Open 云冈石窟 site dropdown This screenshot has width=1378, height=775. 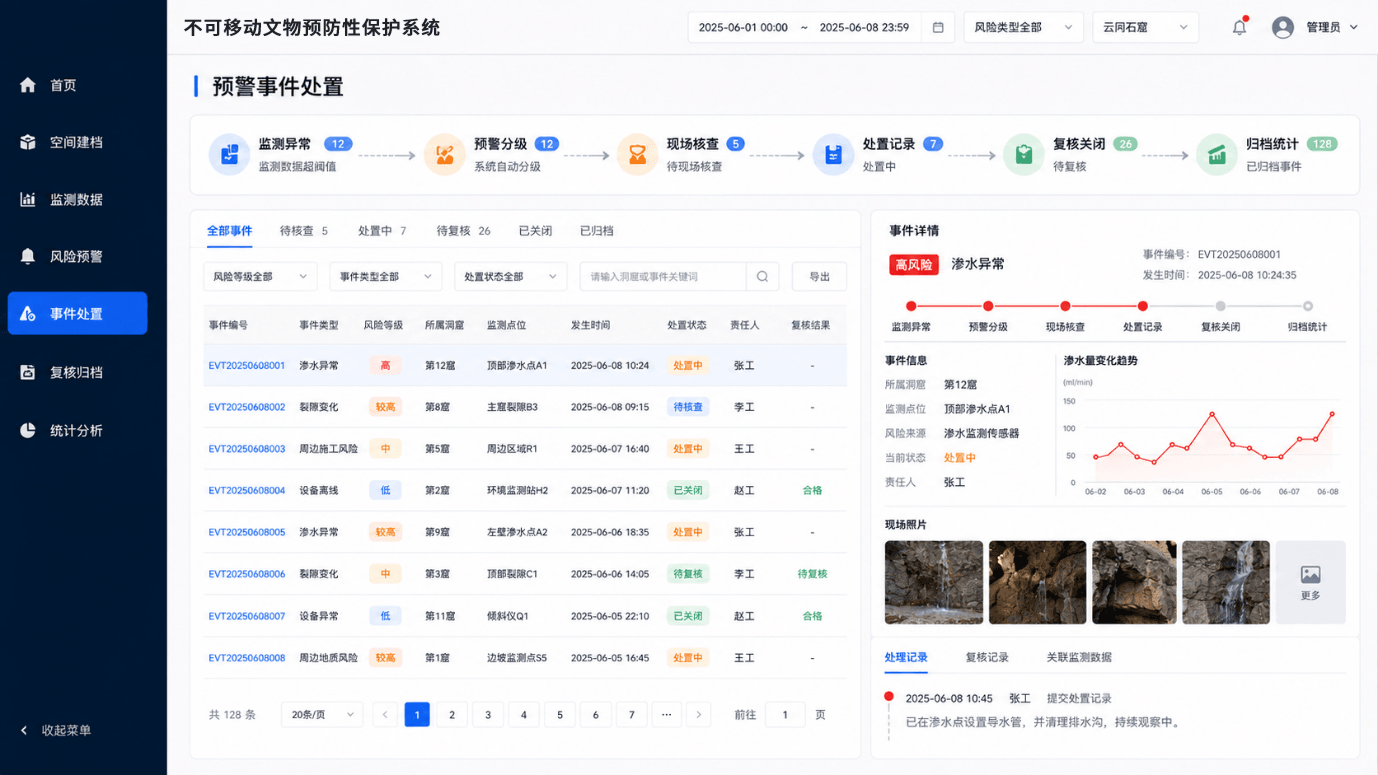pyautogui.click(x=1145, y=27)
